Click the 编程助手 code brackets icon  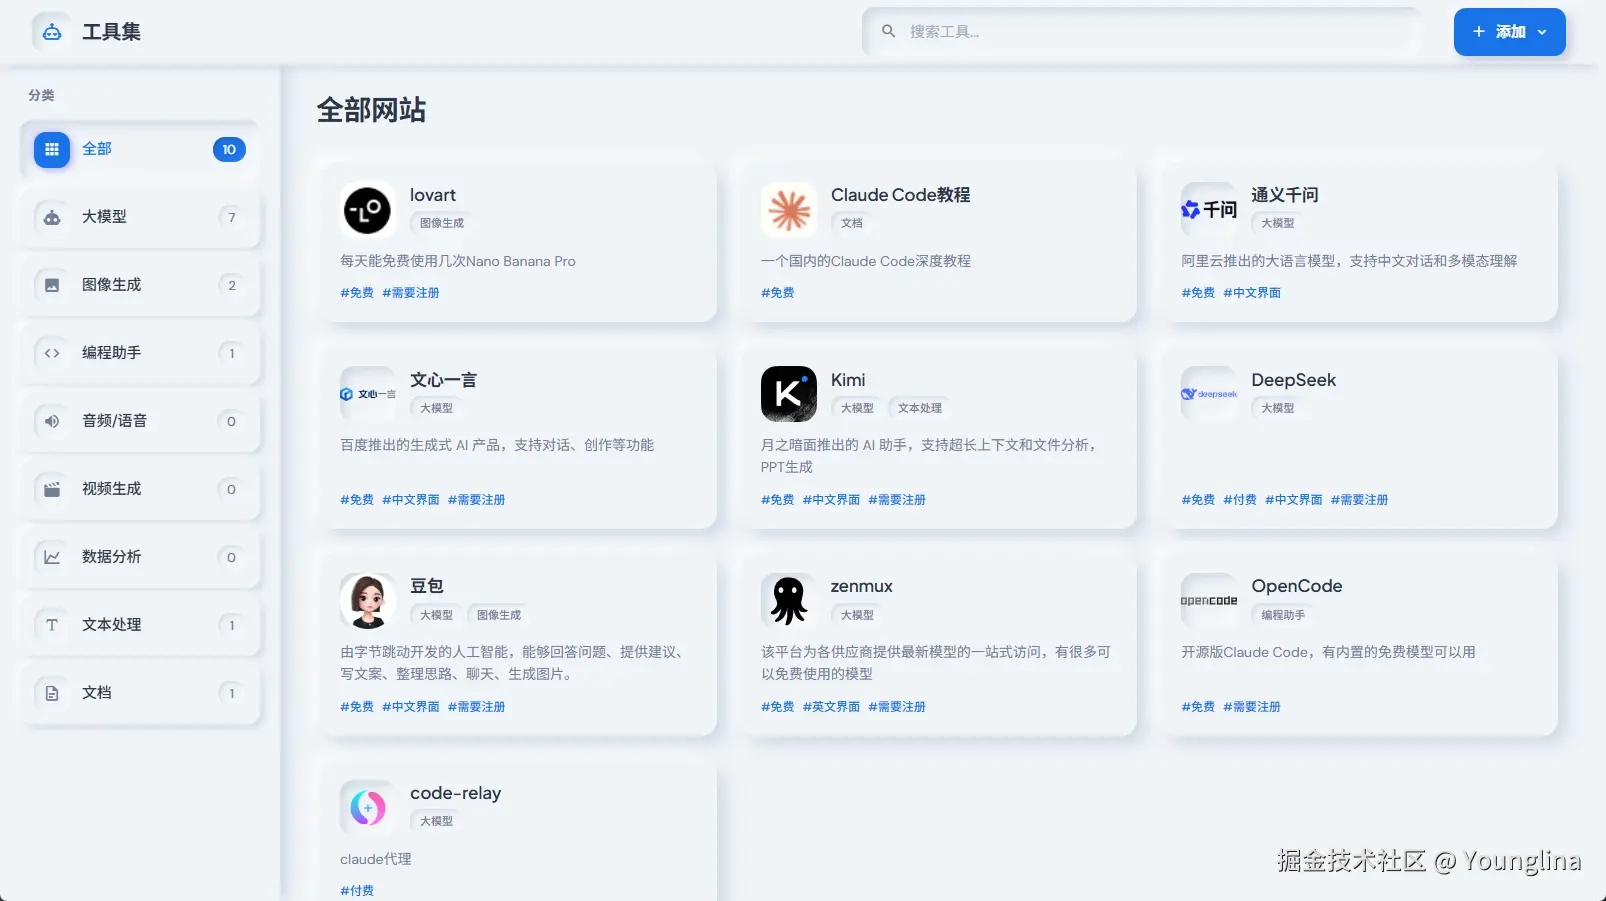pyautogui.click(x=52, y=353)
